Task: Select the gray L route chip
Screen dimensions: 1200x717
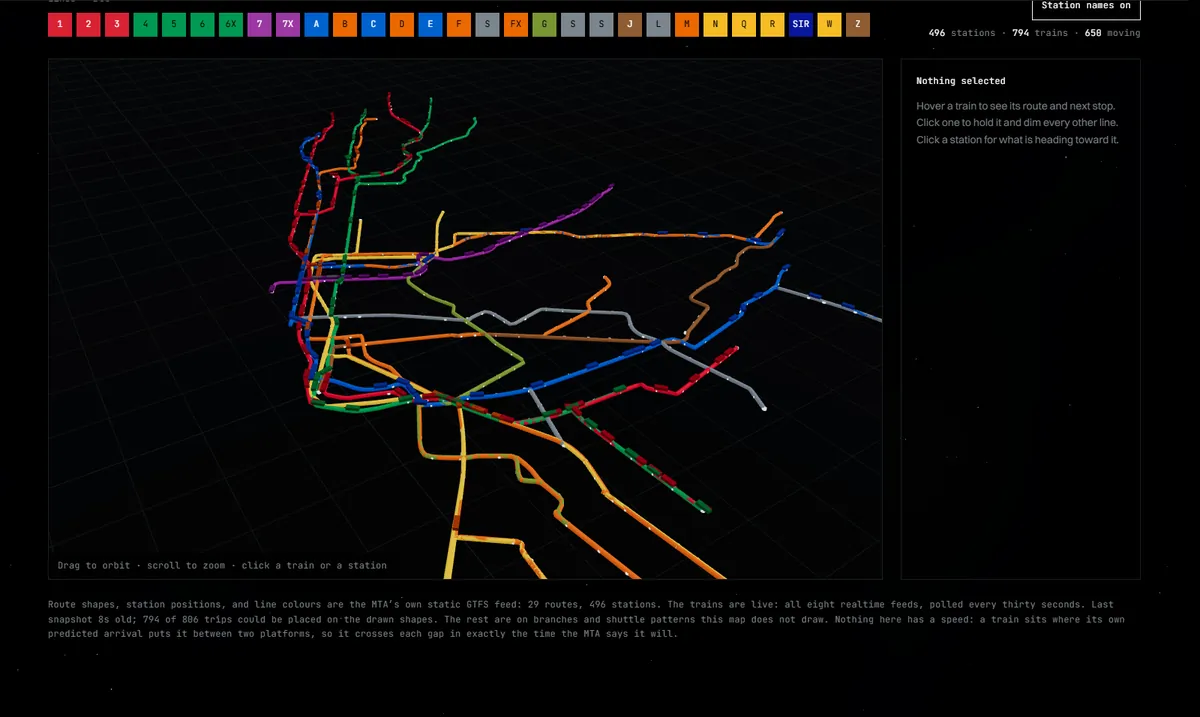Action: point(658,25)
